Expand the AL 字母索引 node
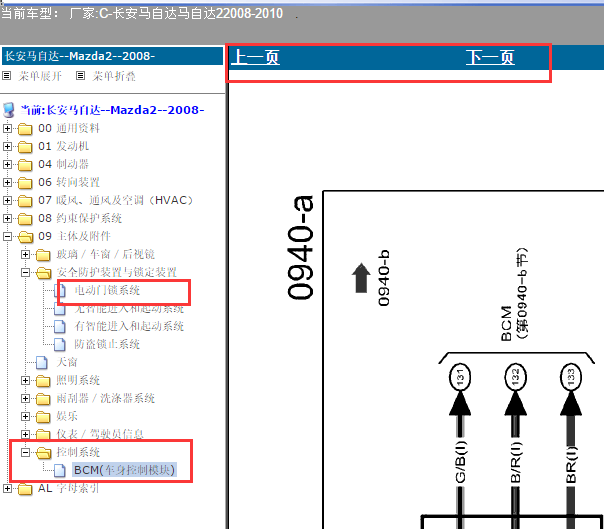 (7, 489)
